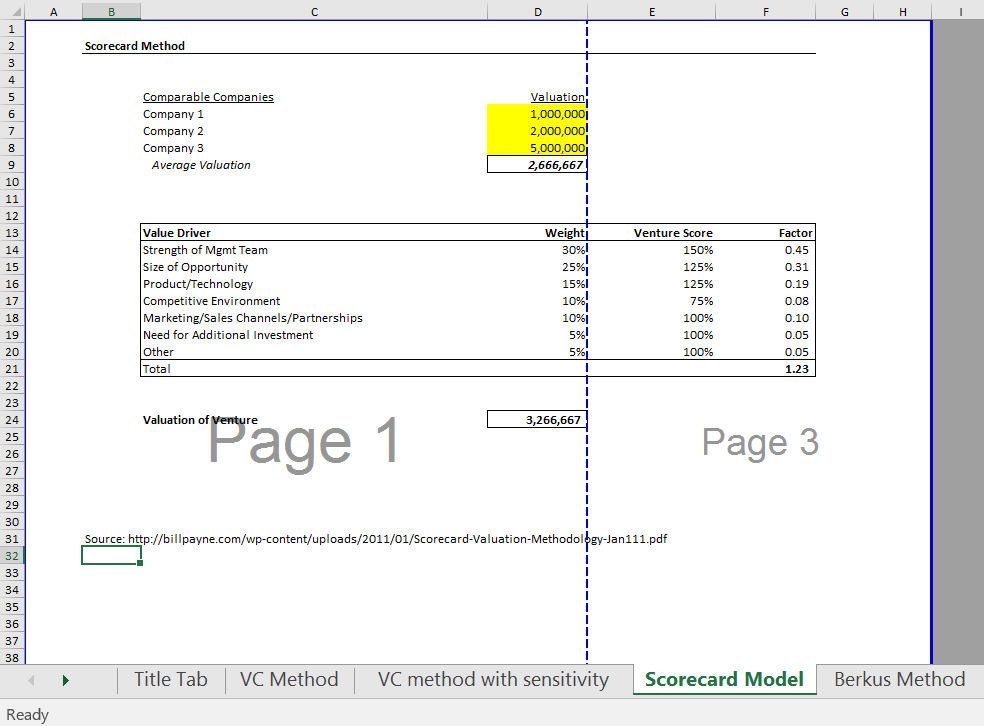Click Need for Additional Investment label
The height and width of the screenshot is (726, 984).
tap(228, 334)
